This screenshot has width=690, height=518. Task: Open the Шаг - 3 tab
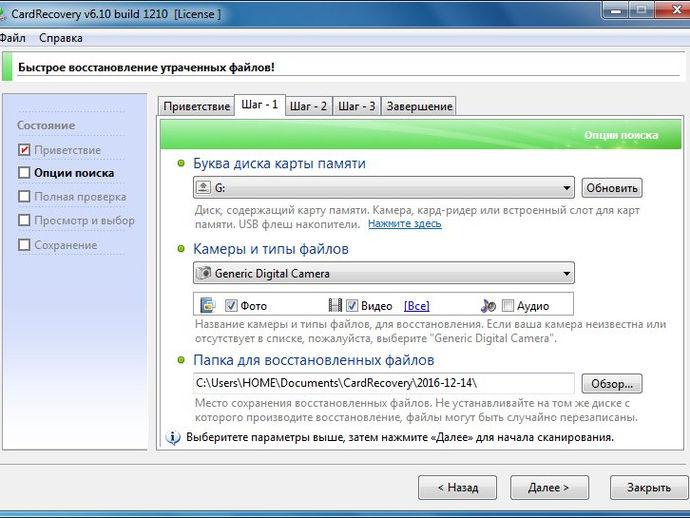[x=357, y=106]
